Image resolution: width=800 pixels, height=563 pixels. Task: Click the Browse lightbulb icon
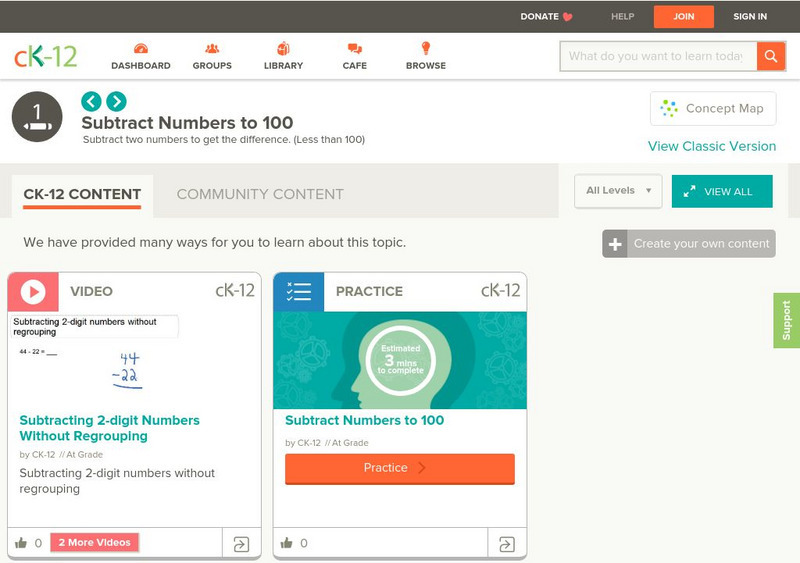(x=426, y=49)
